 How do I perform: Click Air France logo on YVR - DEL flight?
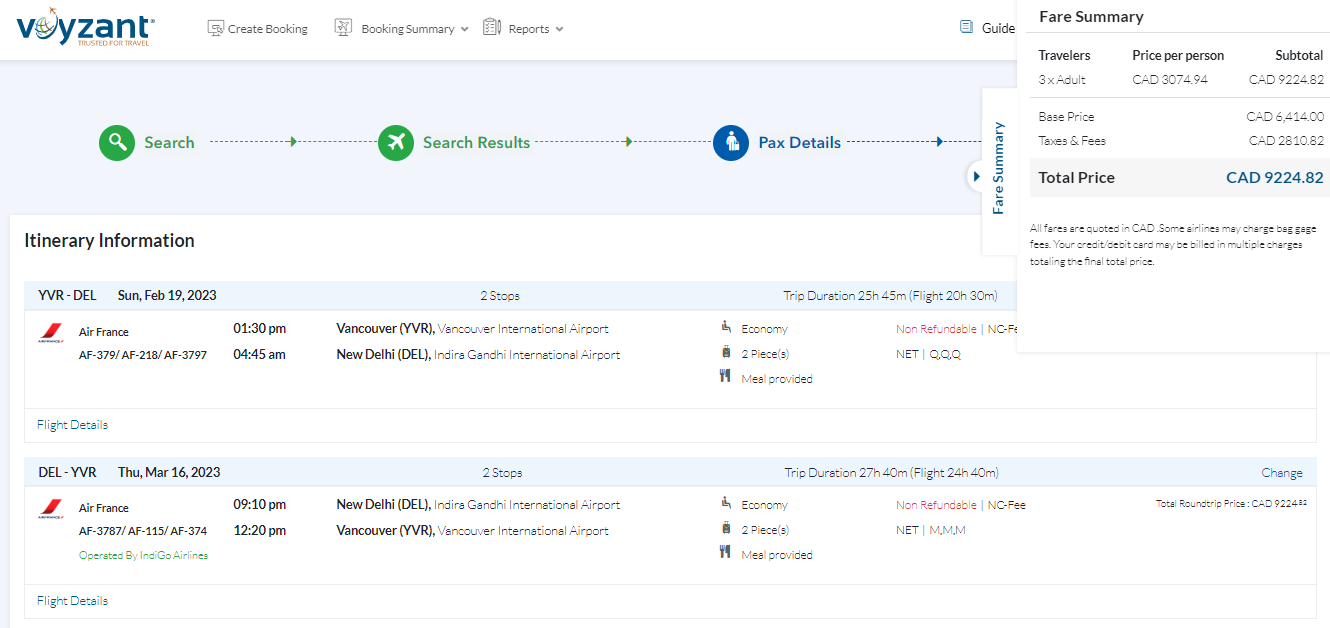click(51, 333)
